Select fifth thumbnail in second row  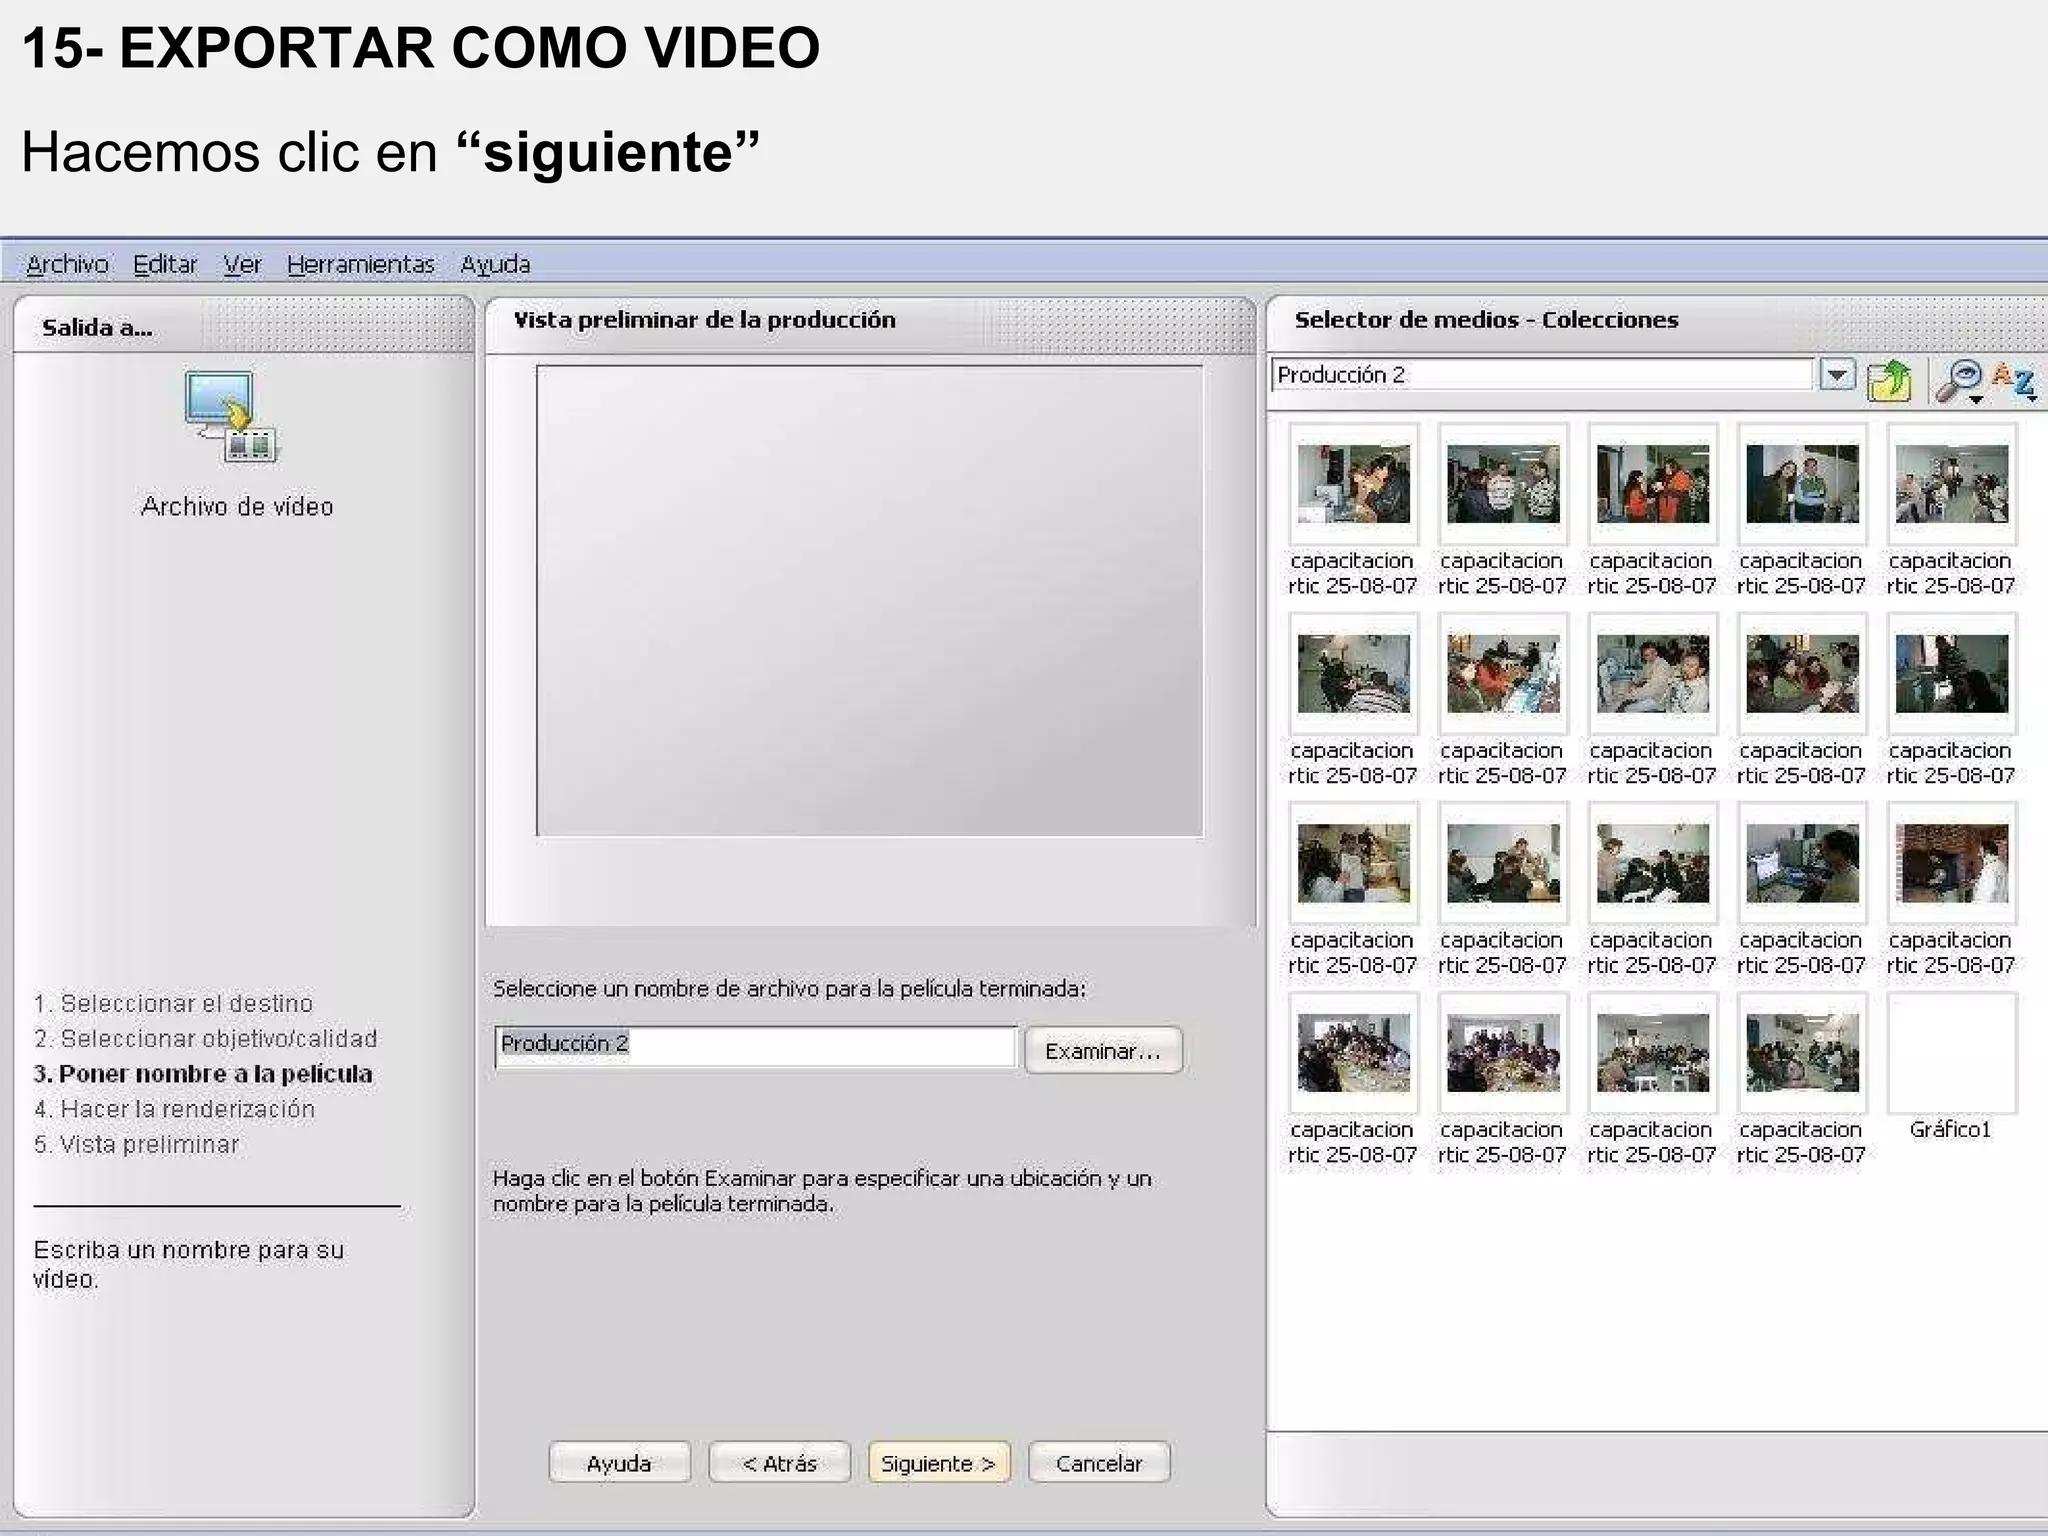1951,674
